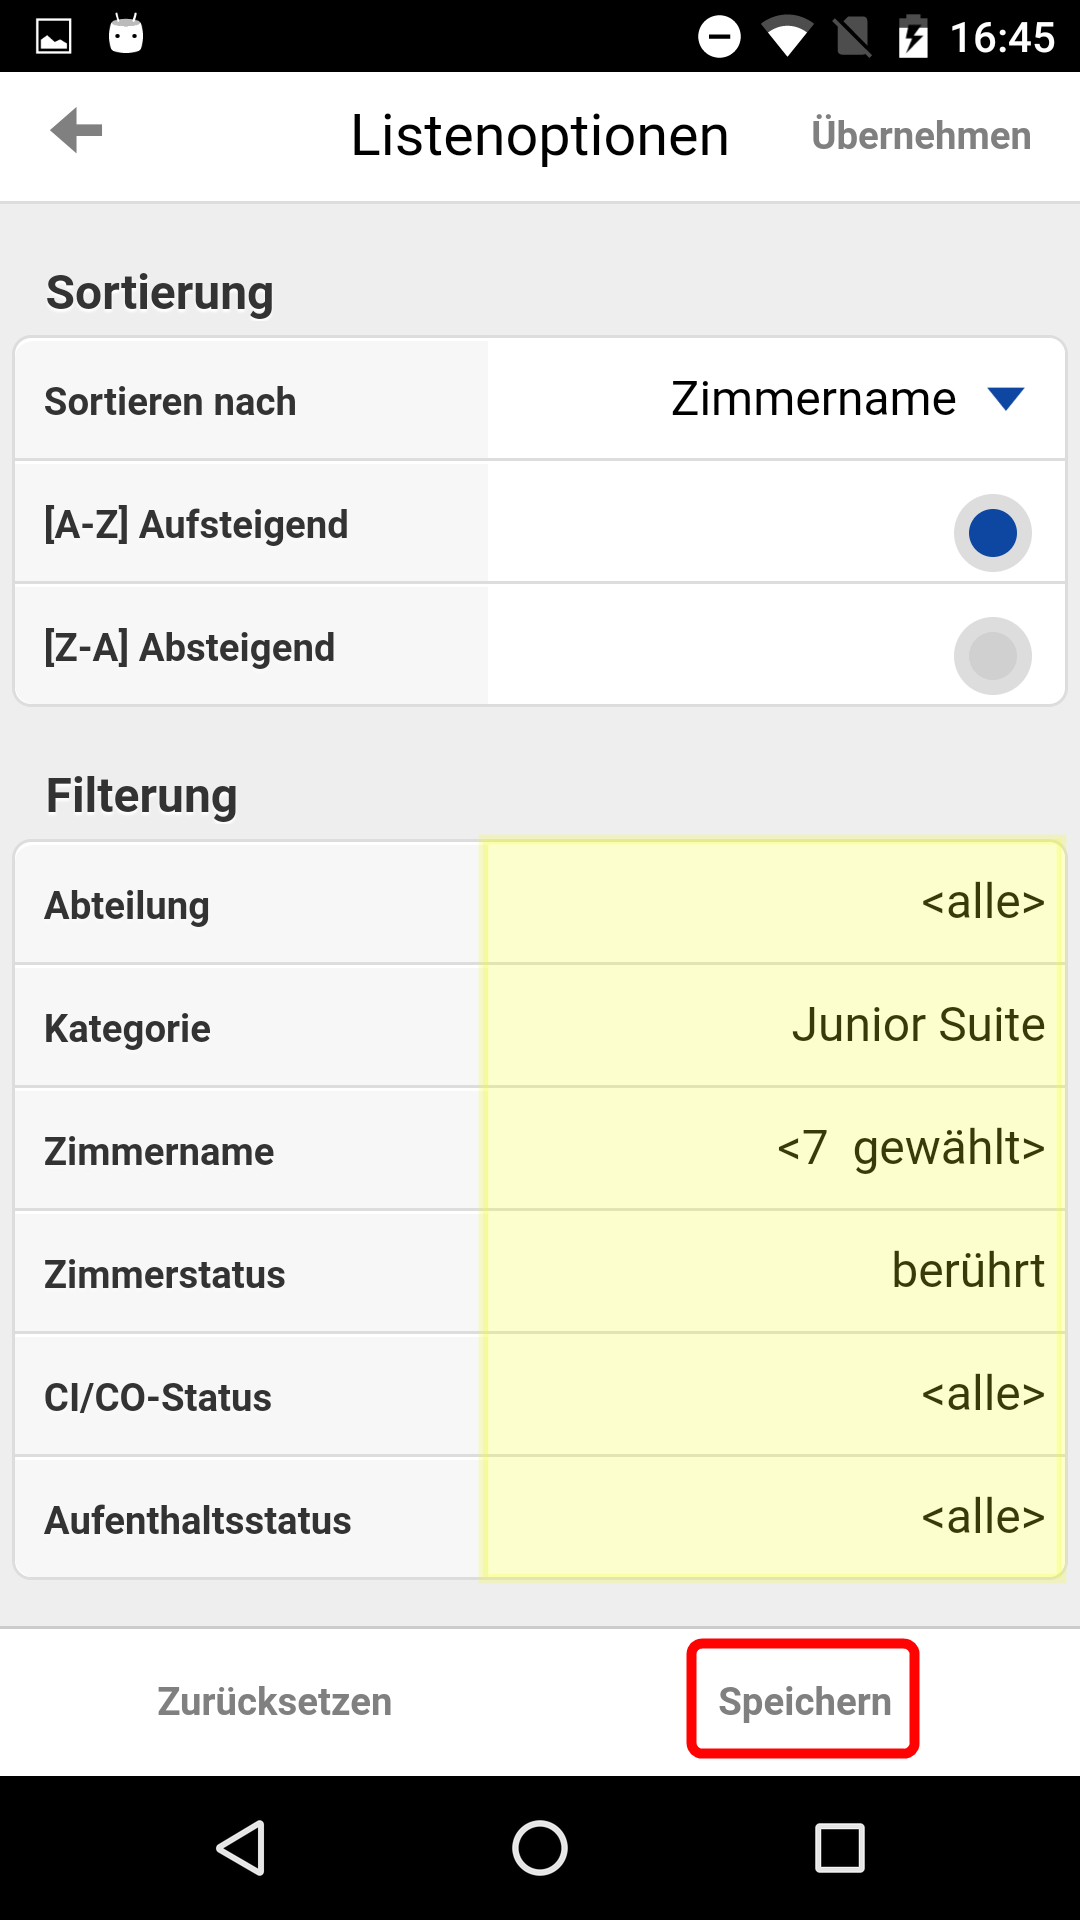
Task: Select [Z-A] Absteigend radio button
Action: coord(993,656)
